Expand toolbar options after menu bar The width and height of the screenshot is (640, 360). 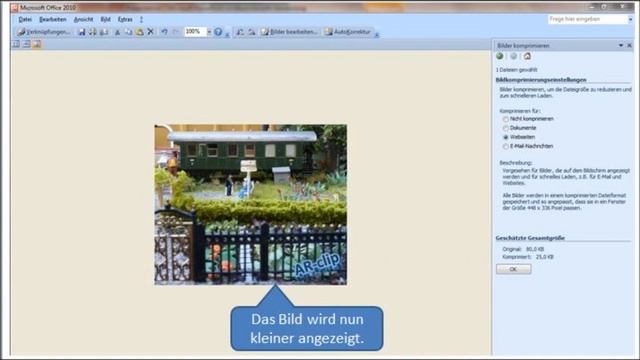click(x=141, y=19)
